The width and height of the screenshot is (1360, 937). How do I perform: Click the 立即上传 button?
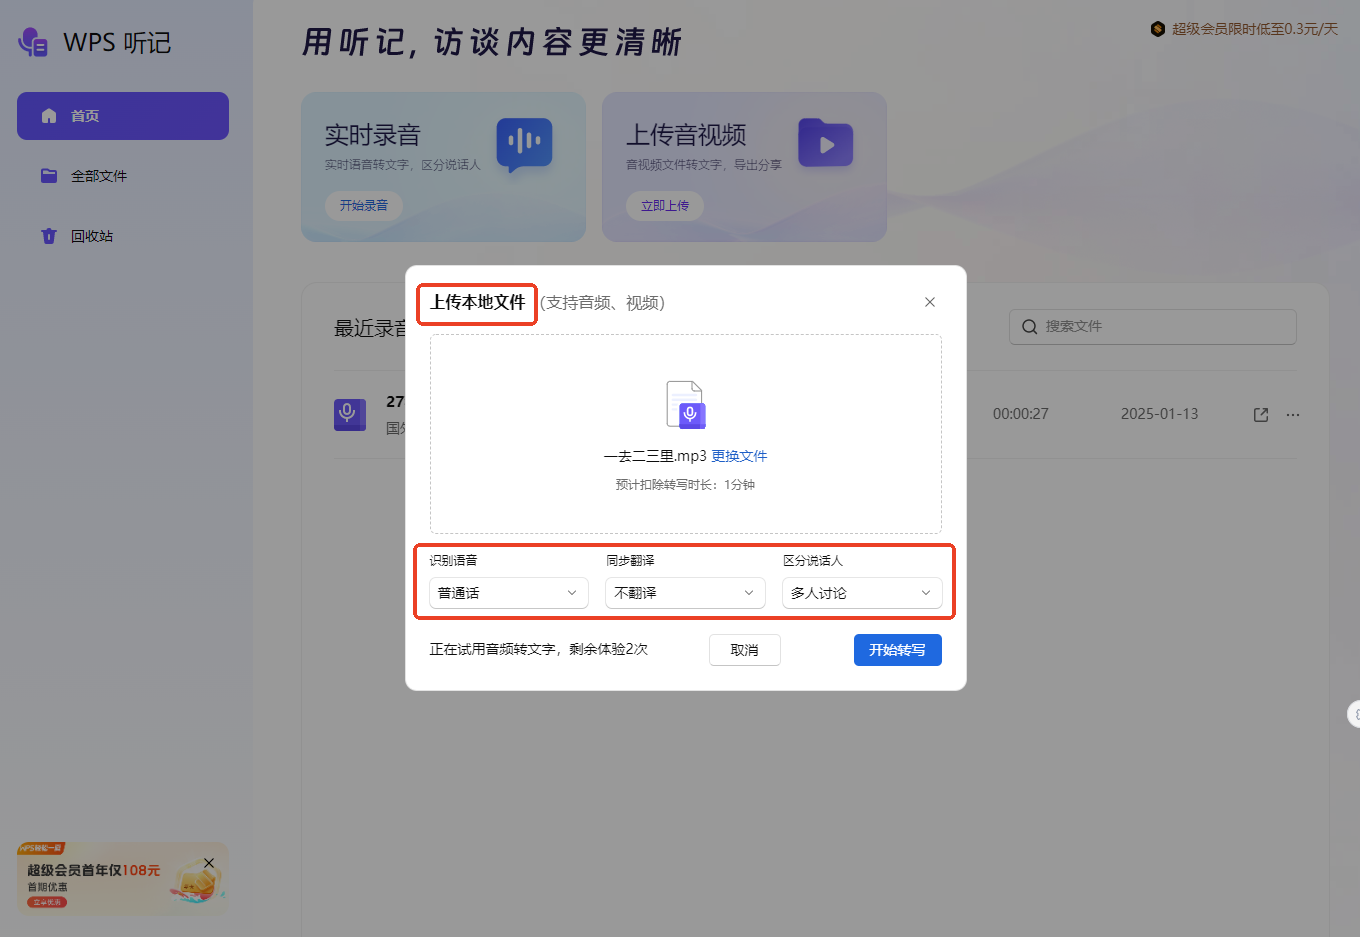point(664,206)
